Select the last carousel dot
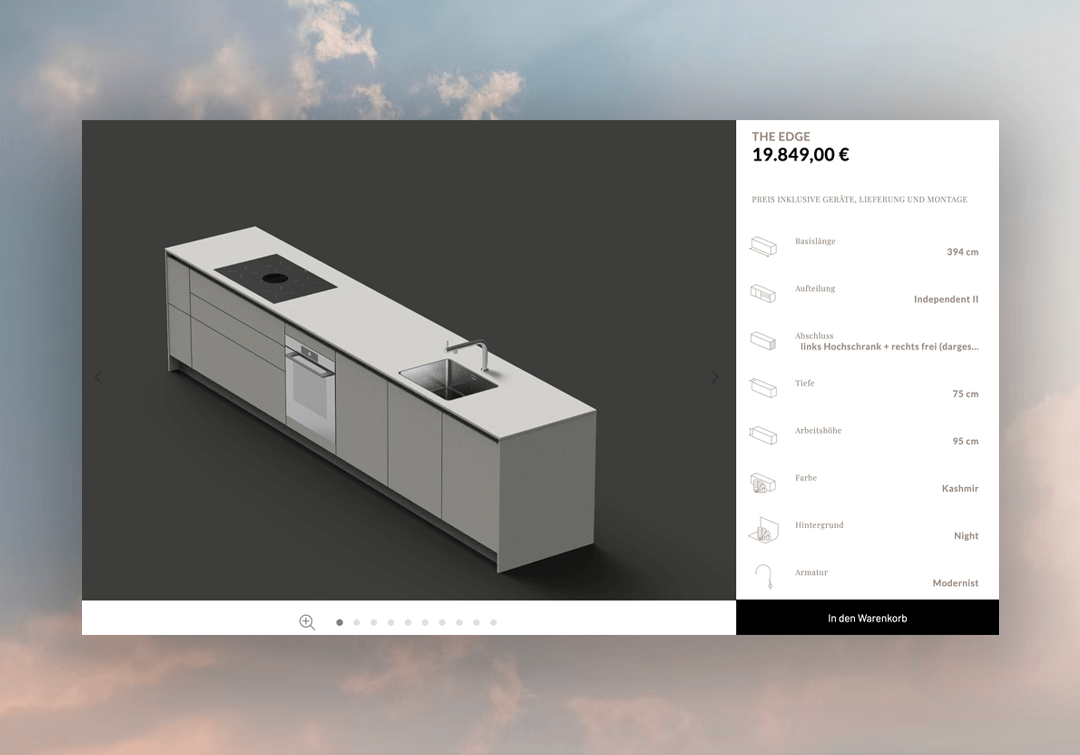The height and width of the screenshot is (755, 1080). coord(493,622)
